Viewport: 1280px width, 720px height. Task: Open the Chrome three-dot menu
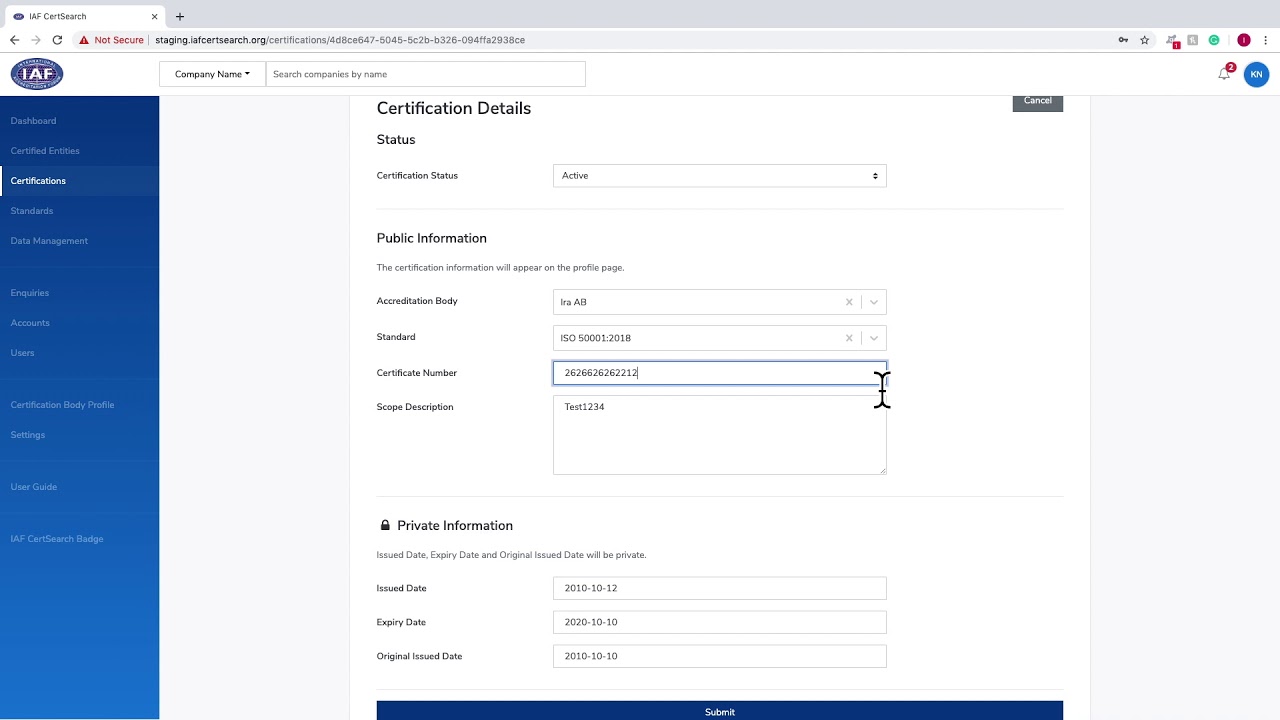pos(1266,40)
